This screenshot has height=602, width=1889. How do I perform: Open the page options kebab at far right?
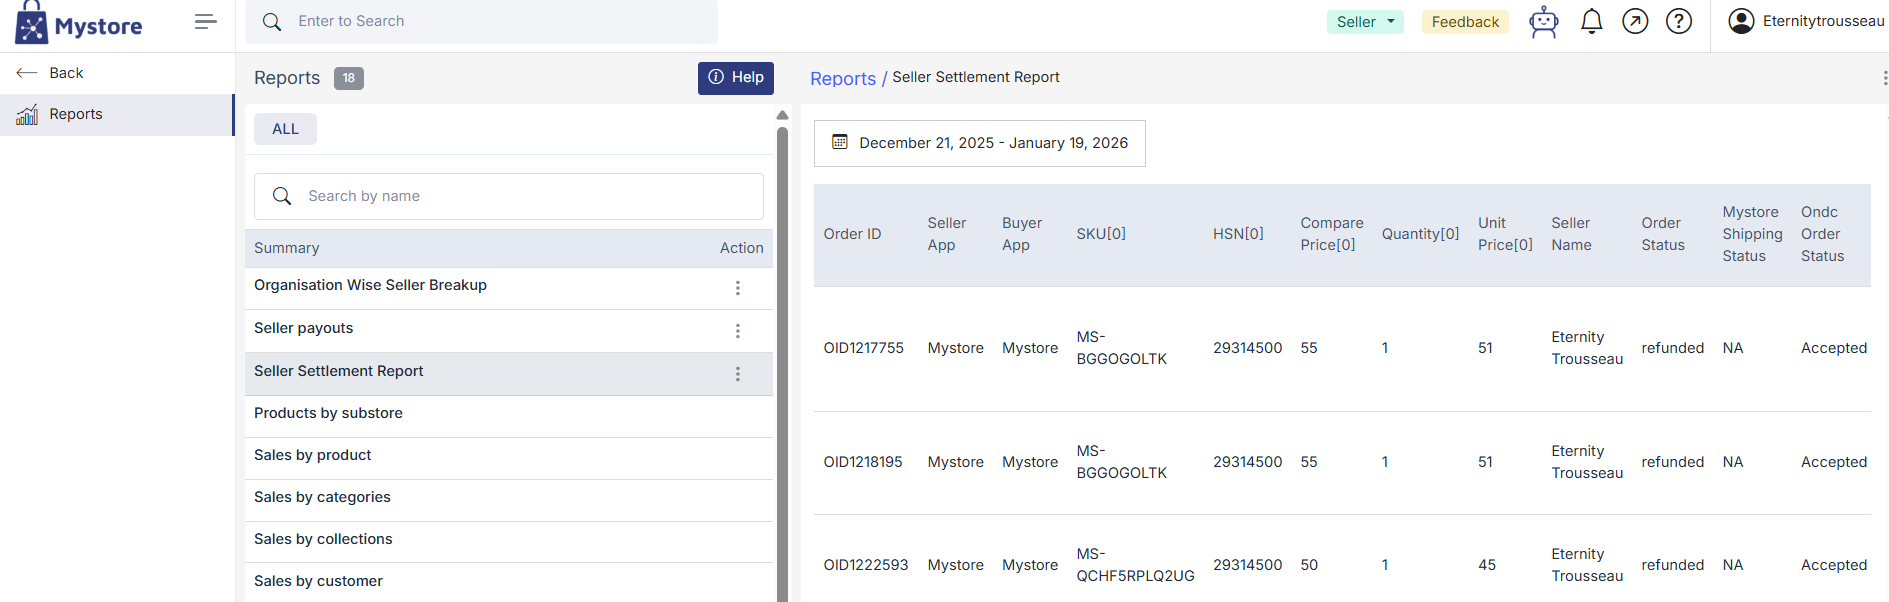(1884, 78)
